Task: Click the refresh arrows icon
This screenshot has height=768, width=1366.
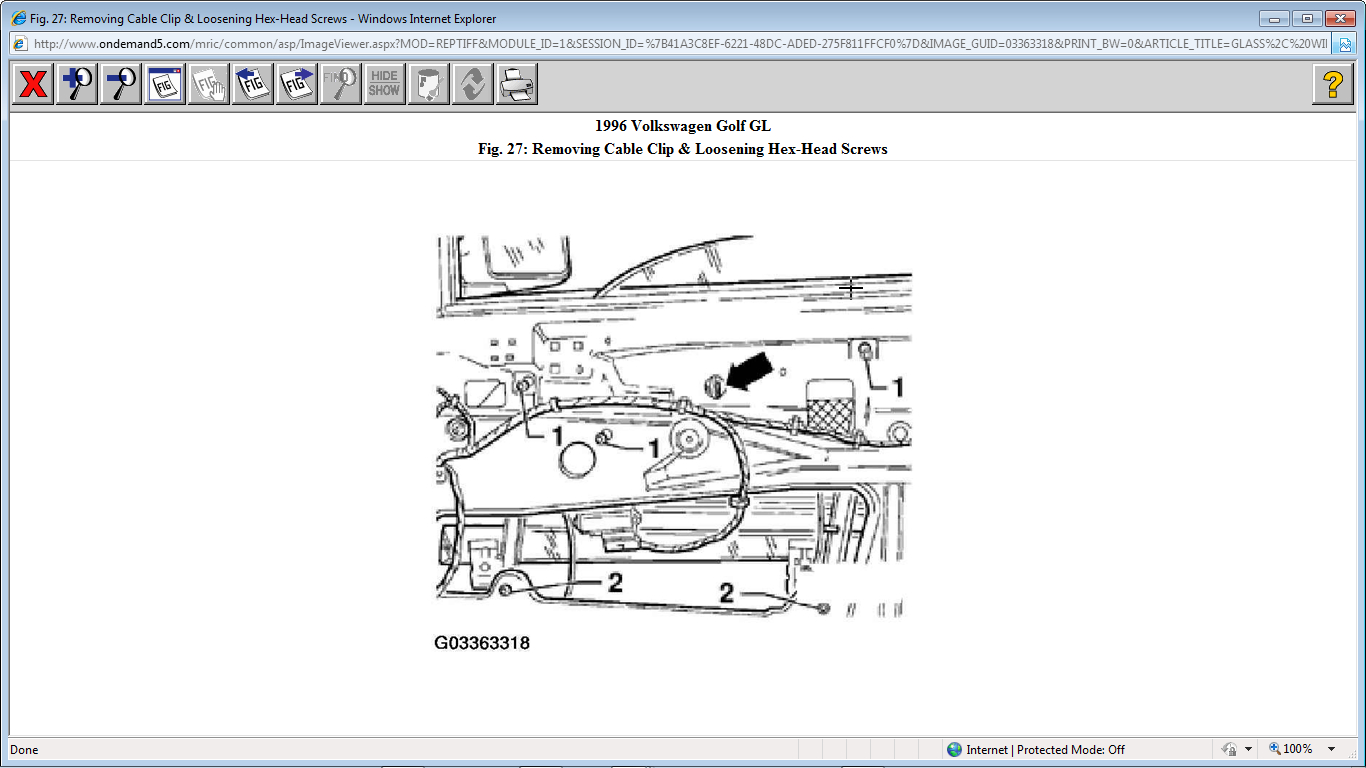Action: point(473,84)
